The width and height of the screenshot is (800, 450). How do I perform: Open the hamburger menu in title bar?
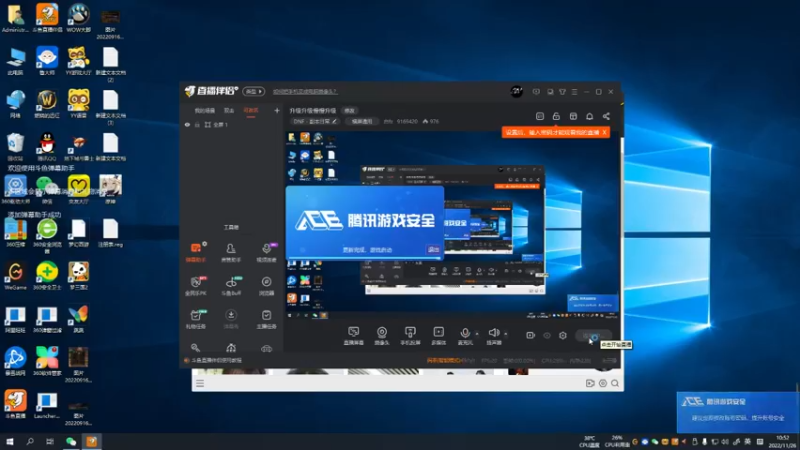click(574, 92)
